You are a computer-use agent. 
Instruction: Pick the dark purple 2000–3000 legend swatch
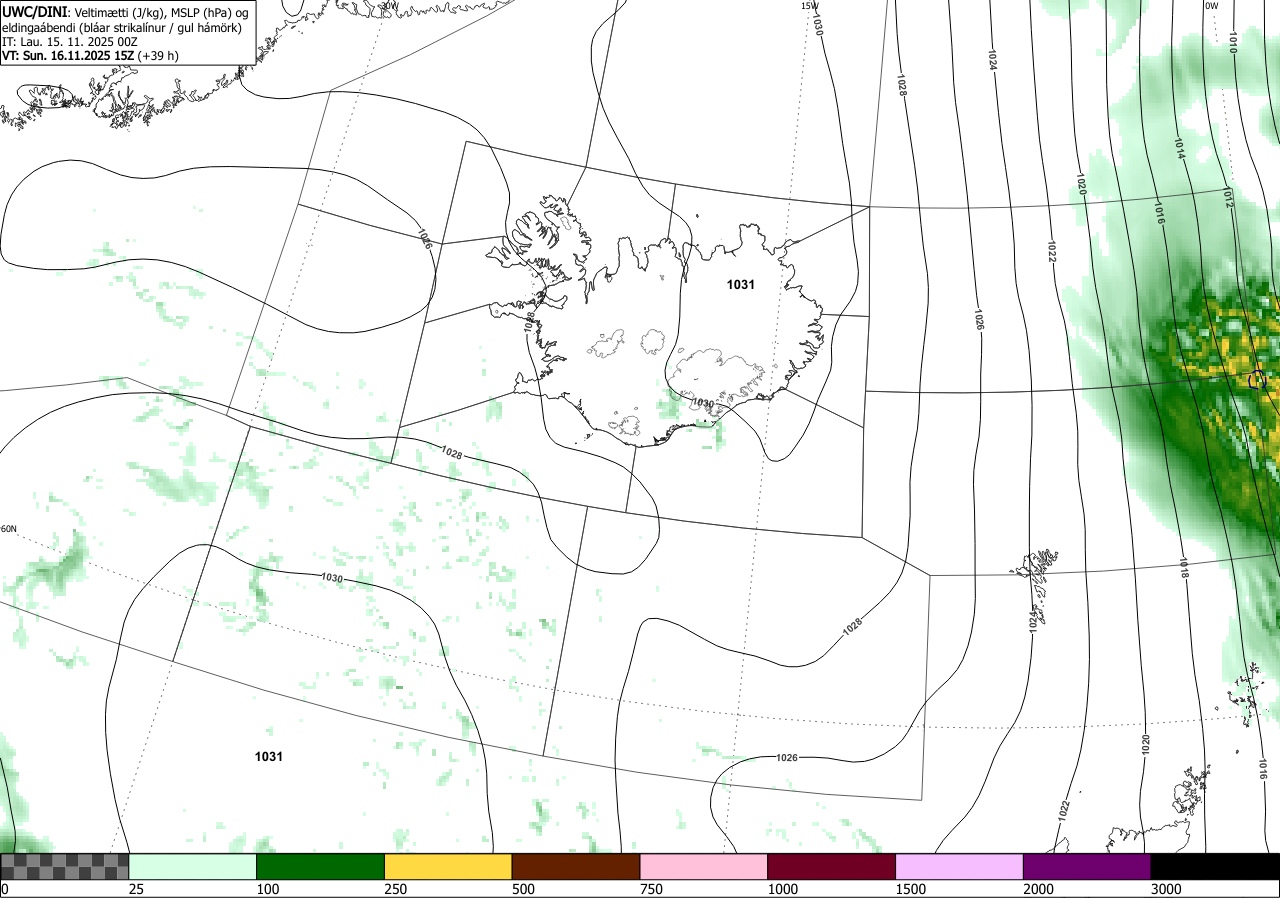tap(1087, 866)
